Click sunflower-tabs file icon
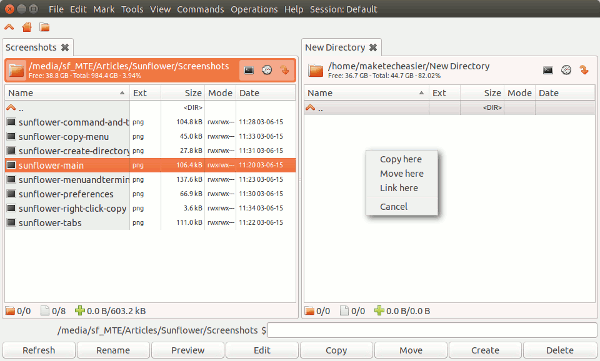This screenshot has height=361, width=600. (x=11, y=222)
